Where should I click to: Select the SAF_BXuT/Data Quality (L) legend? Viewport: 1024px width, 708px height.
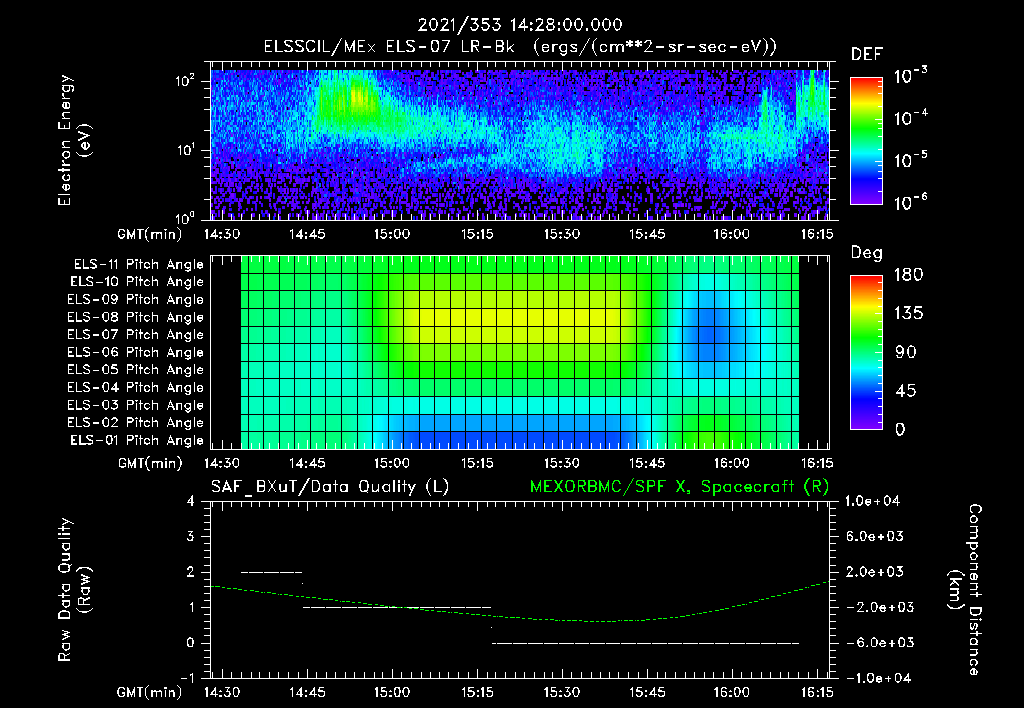tap(330, 487)
